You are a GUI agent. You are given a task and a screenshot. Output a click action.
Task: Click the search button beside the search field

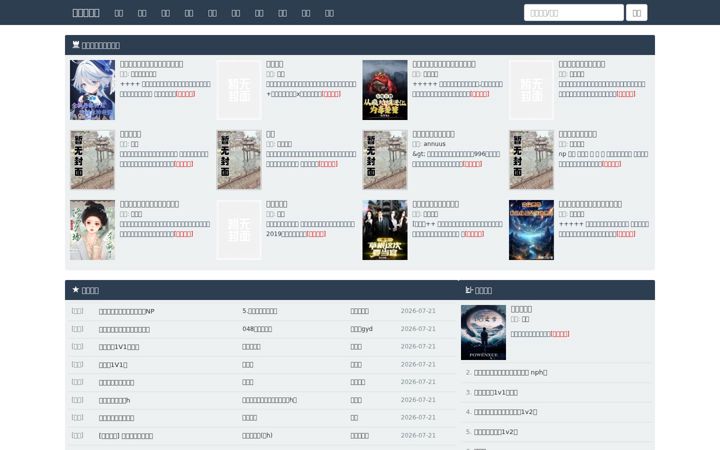[x=636, y=13]
